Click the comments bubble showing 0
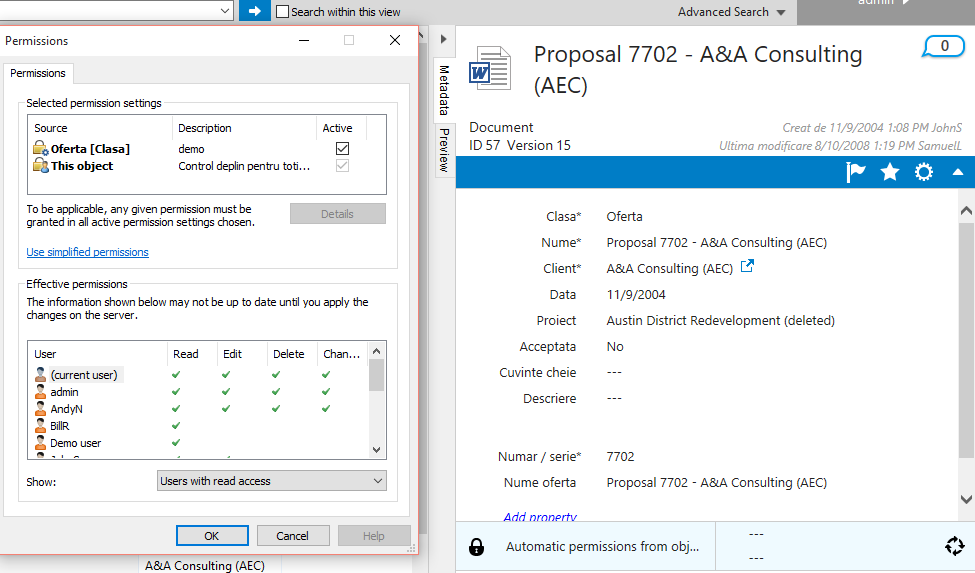Image resolution: width=975 pixels, height=573 pixels. 944,46
